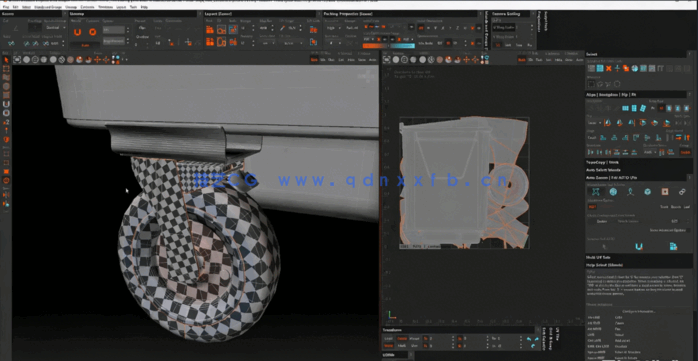Open the Unwrap menu in menu bar

[x=71, y=8]
